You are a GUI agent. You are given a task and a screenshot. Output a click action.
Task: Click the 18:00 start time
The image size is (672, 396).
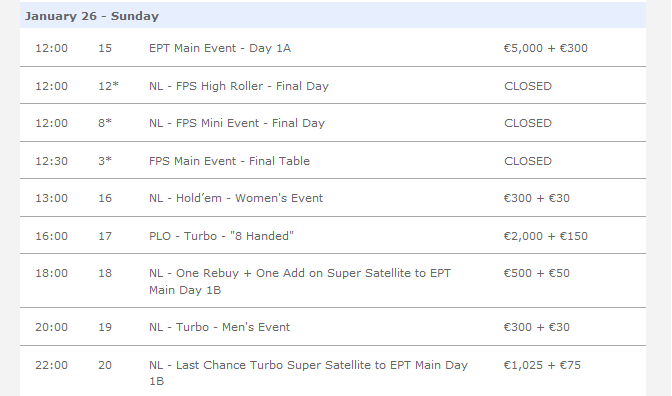[51, 273]
